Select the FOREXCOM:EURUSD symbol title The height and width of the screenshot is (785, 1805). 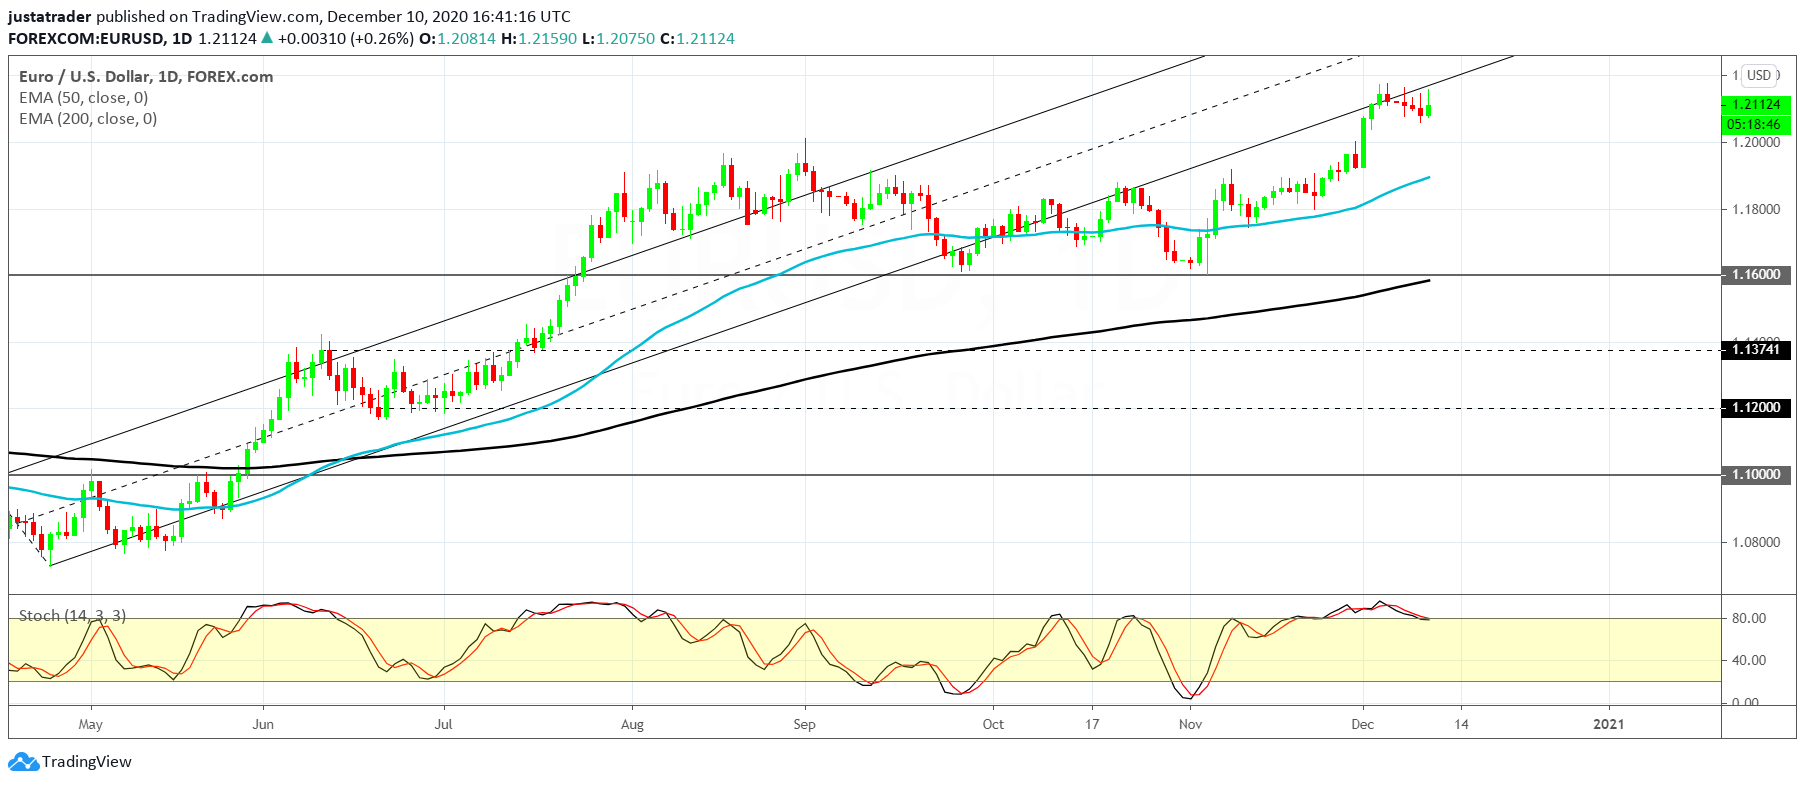point(87,38)
